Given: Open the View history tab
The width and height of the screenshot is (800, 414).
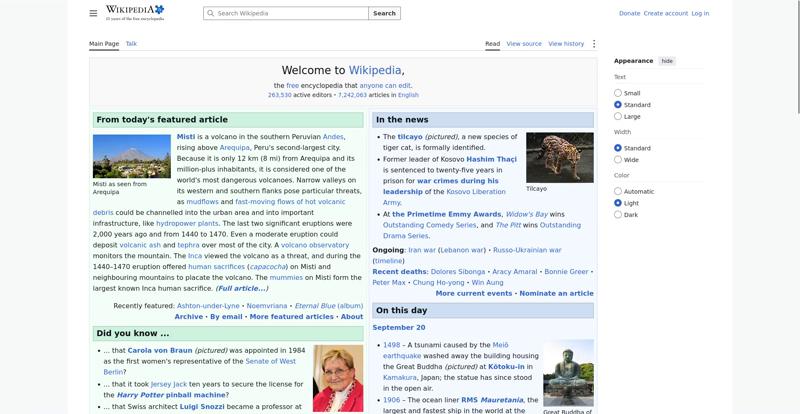Looking at the screenshot, I should [x=566, y=44].
